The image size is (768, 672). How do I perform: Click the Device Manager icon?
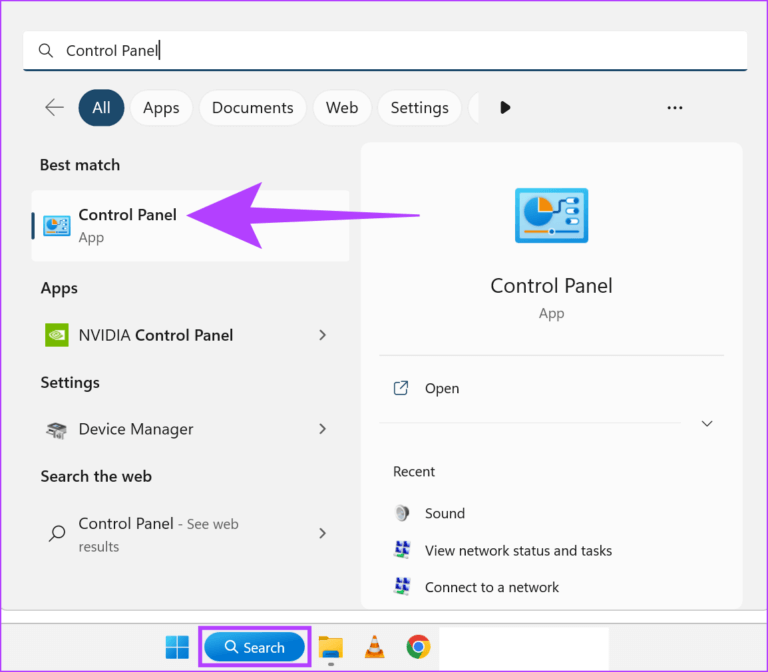pos(57,430)
